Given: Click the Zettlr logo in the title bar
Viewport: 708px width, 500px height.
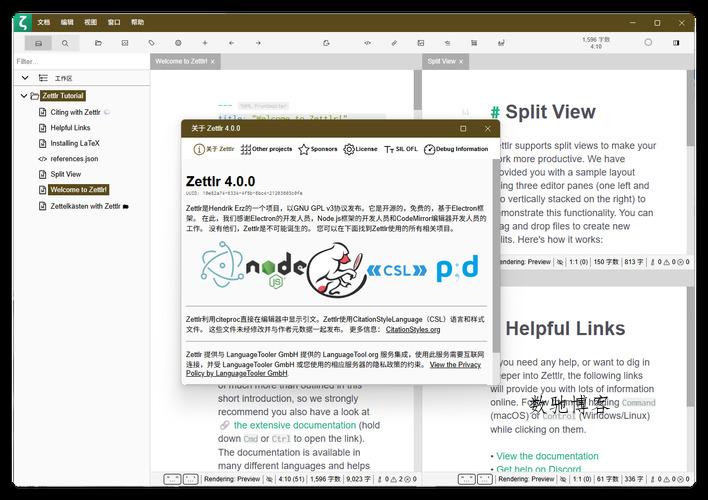Looking at the screenshot, I should coord(23,22).
